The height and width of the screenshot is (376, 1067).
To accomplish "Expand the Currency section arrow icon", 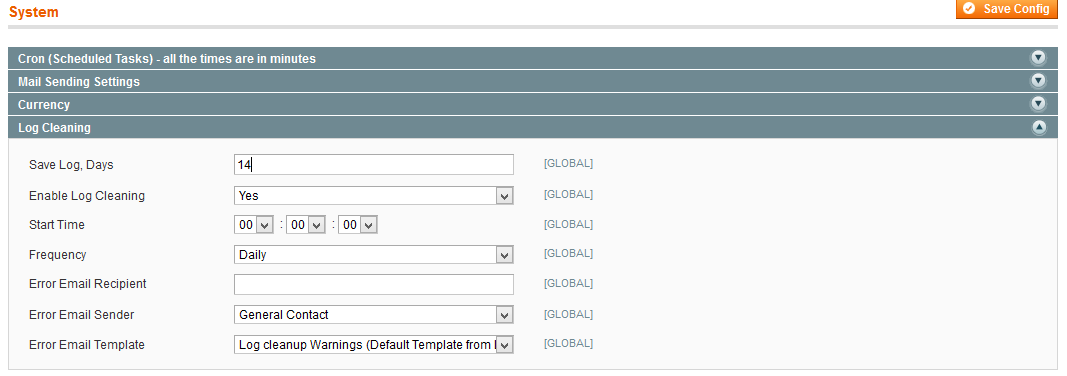I will pos(1038,104).
